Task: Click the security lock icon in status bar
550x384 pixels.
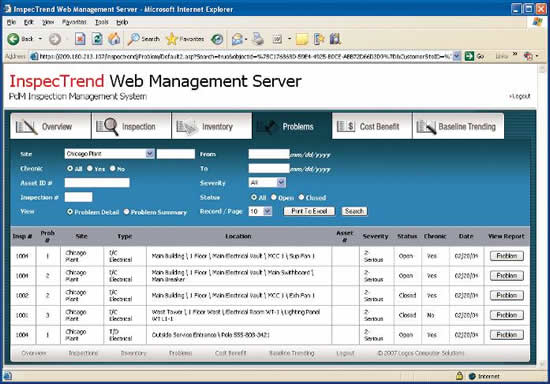Action: (x=459, y=376)
